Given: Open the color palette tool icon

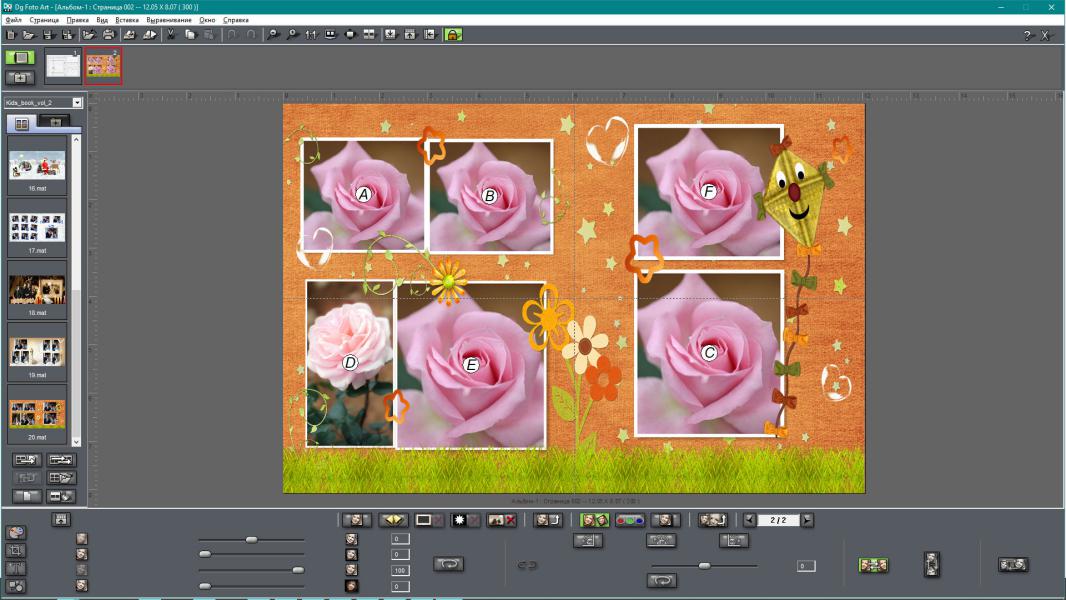Looking at the screenshot, I should (16, 532).
